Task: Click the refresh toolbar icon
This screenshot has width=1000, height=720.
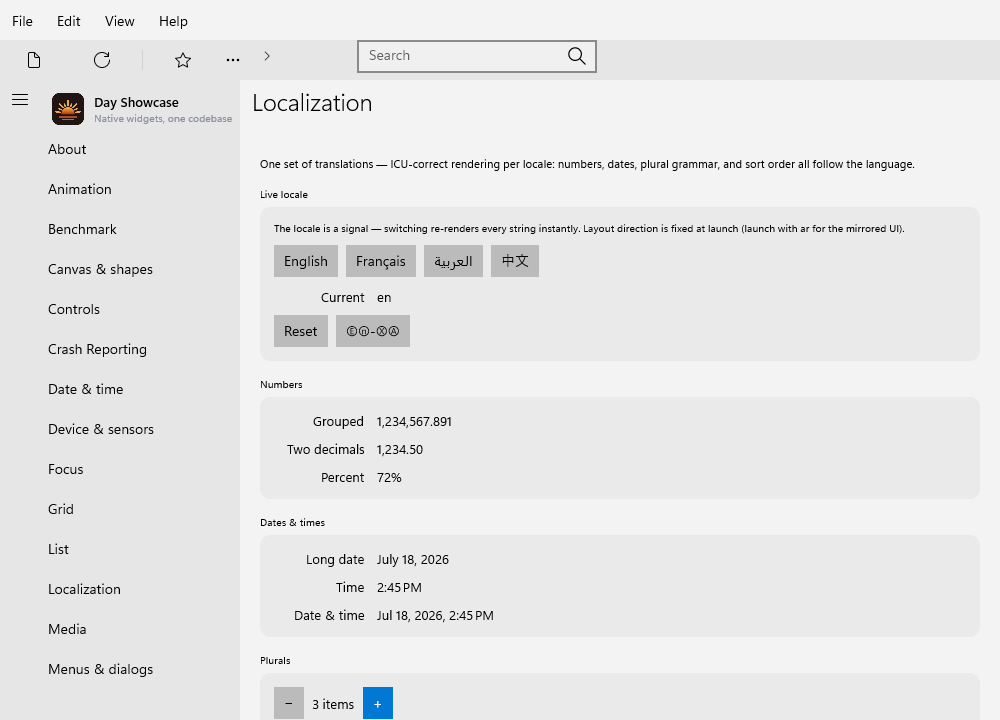Action: coord(102,60)
